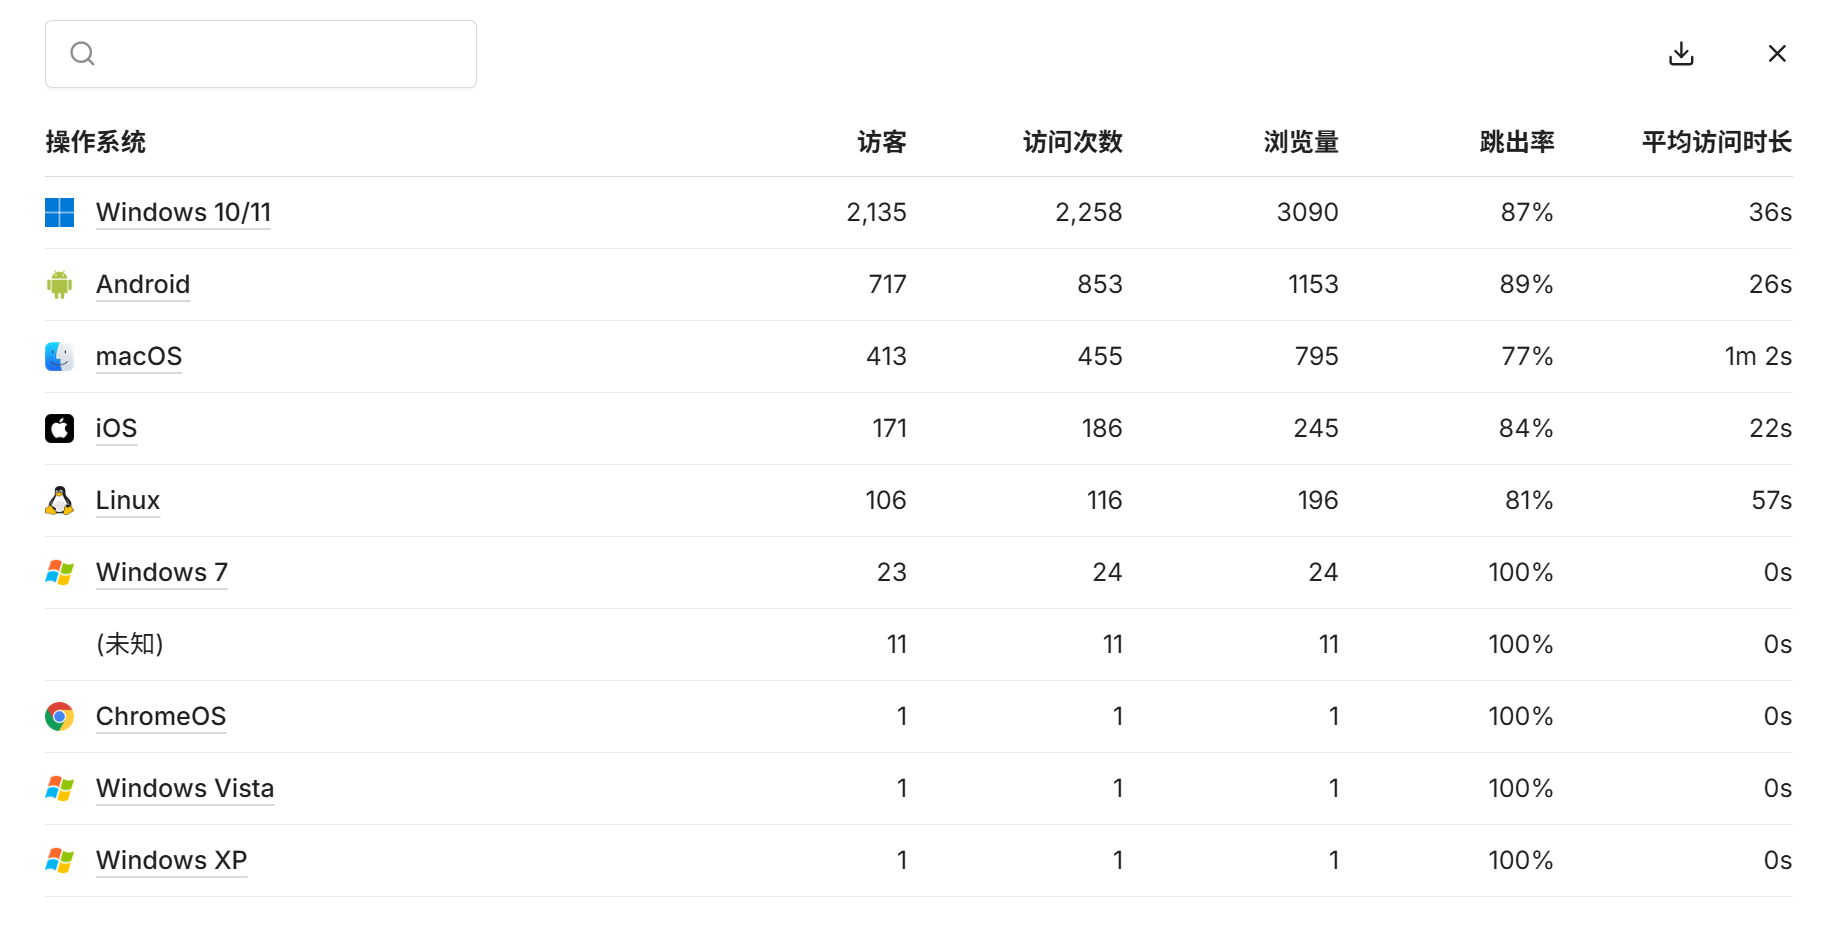Click the macOS Finder icon
This screenshot has height=943, width=1827.
pyautogui.click(x=60, y=356)
